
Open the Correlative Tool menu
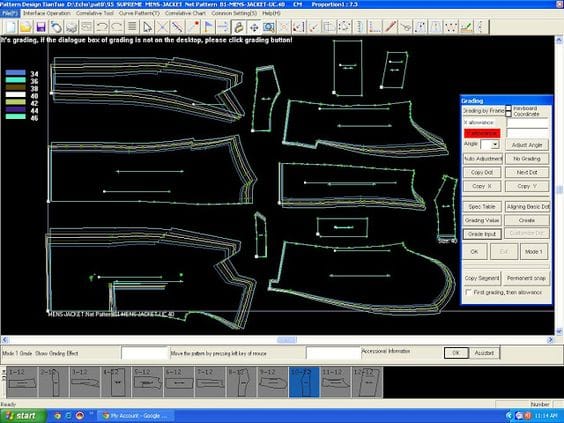tap(95, 13)
